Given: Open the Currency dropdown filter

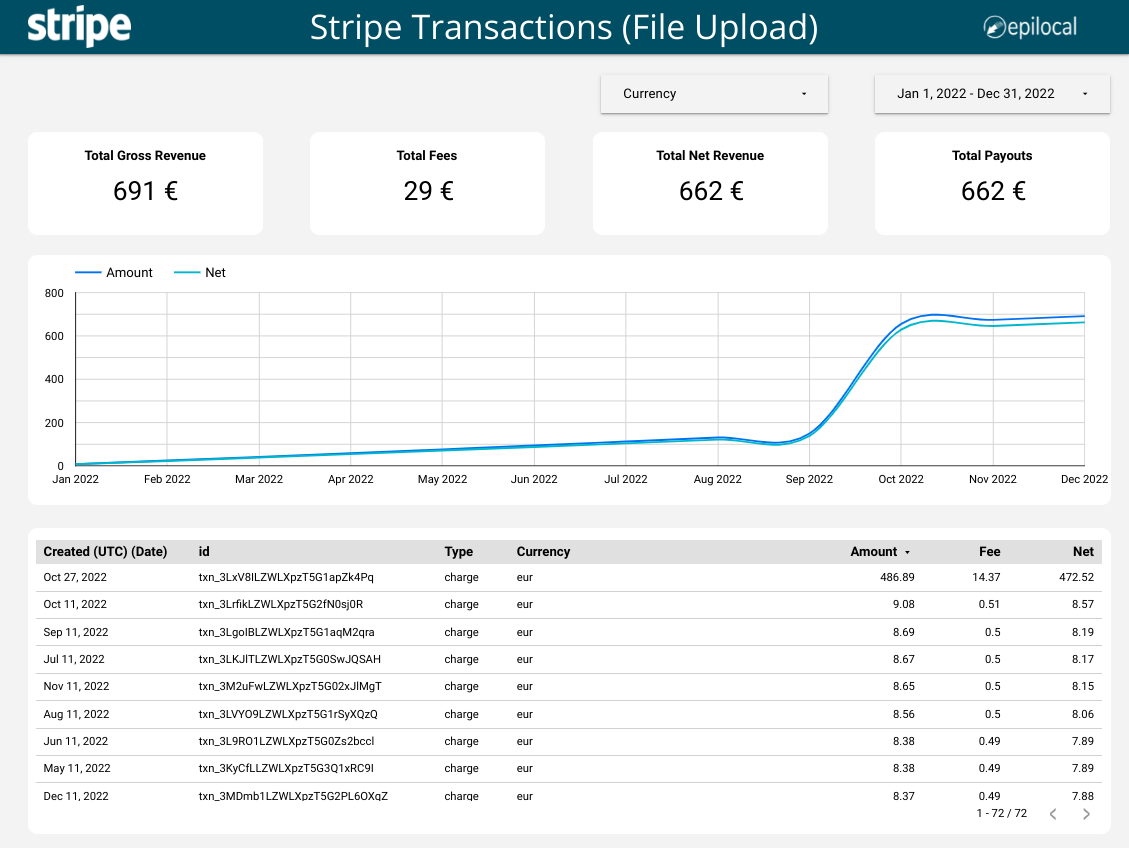Looking at the screenshot, I should (714, 94).
